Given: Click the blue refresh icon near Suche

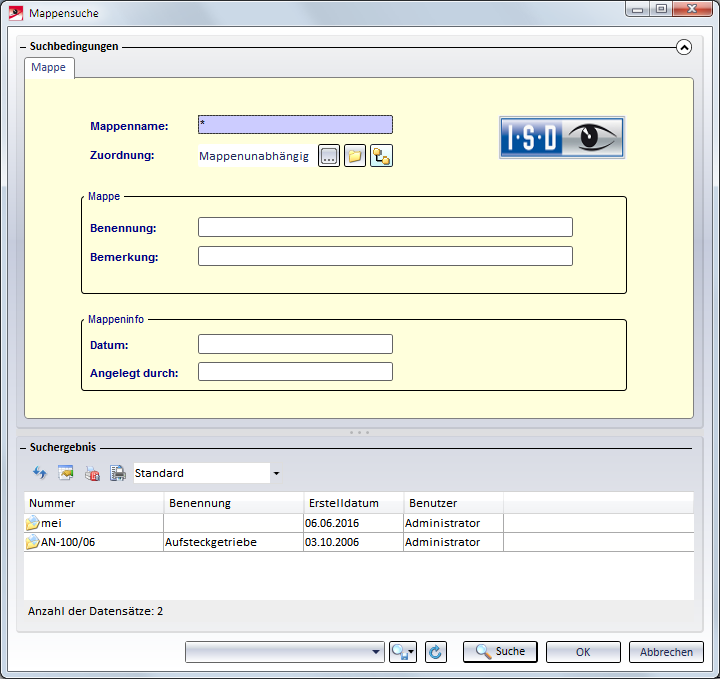Looking at the screenshot, I should coord(435,652).
